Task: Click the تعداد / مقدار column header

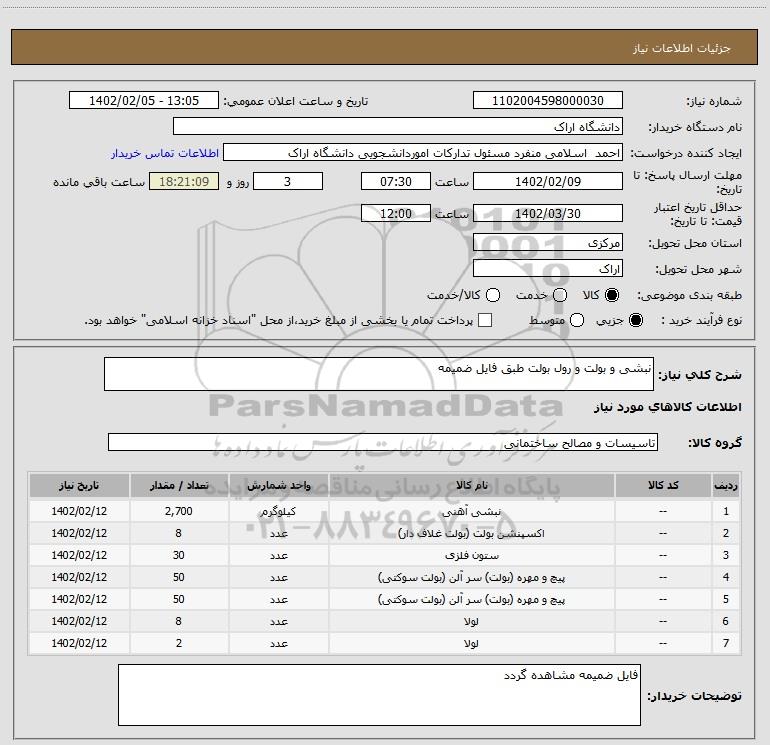Action: (x=179, y=485)
